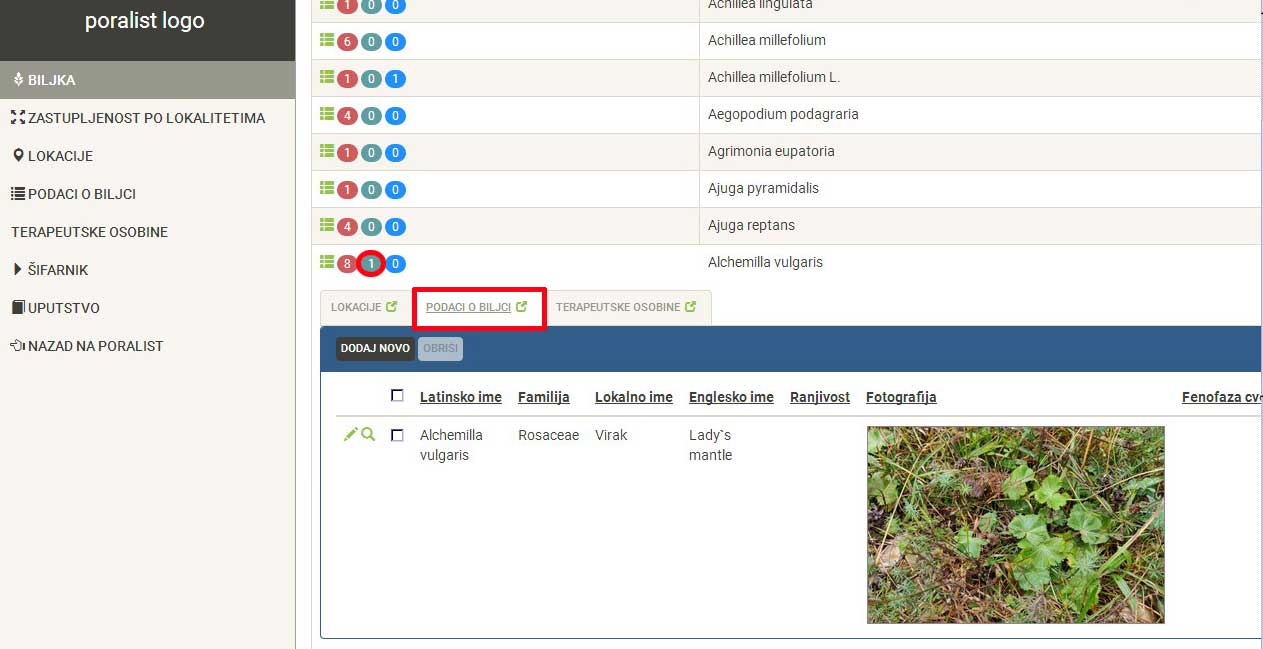Click list icon beside Aegopodium podagraria
The width and height of the screenshot is (1263, 649).
[x=326, y=114]
